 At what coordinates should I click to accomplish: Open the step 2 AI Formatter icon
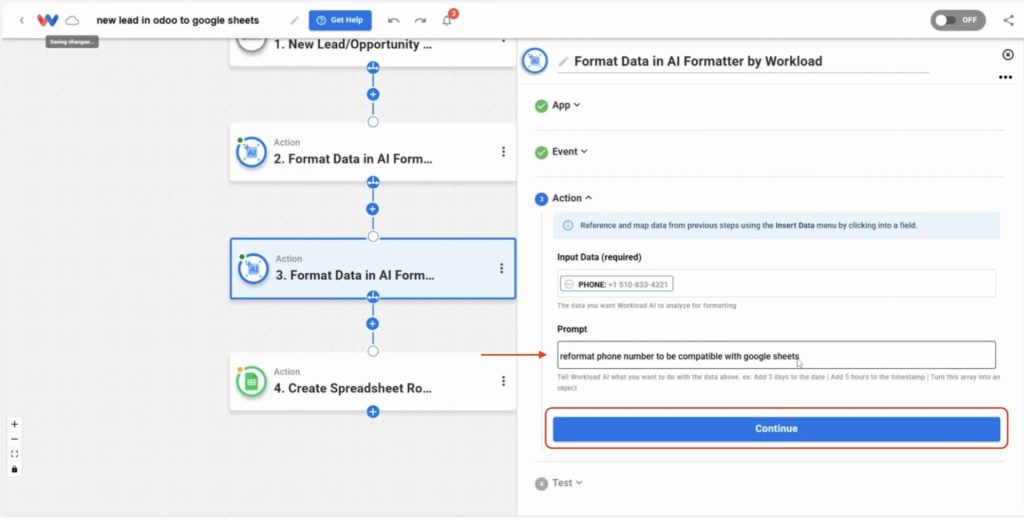(x=251, y=152)
